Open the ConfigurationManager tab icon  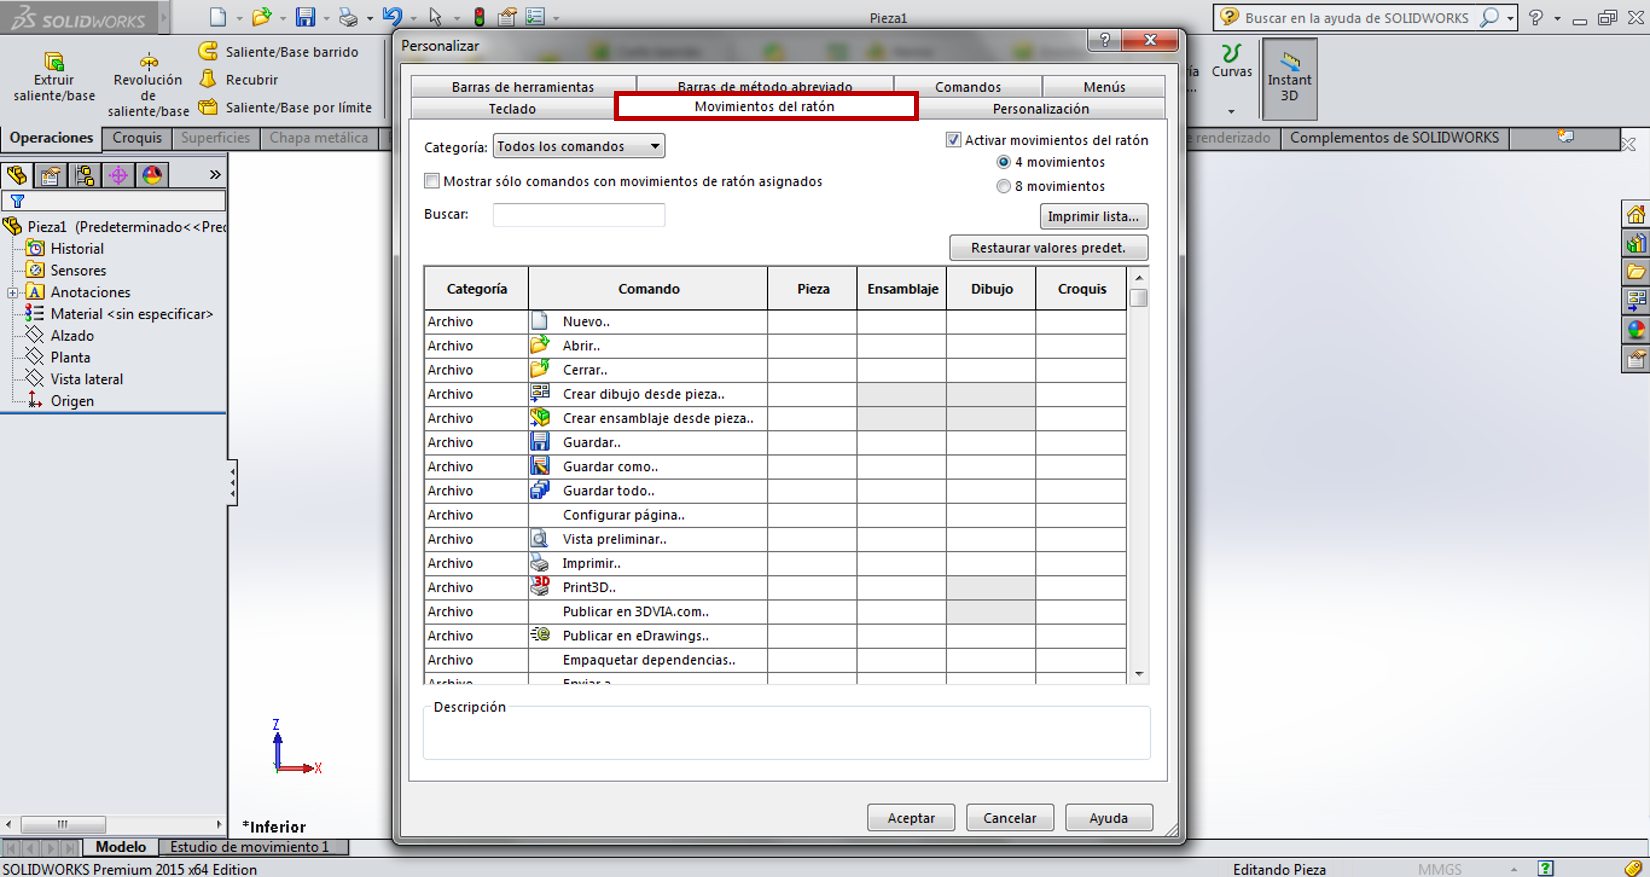85,175
